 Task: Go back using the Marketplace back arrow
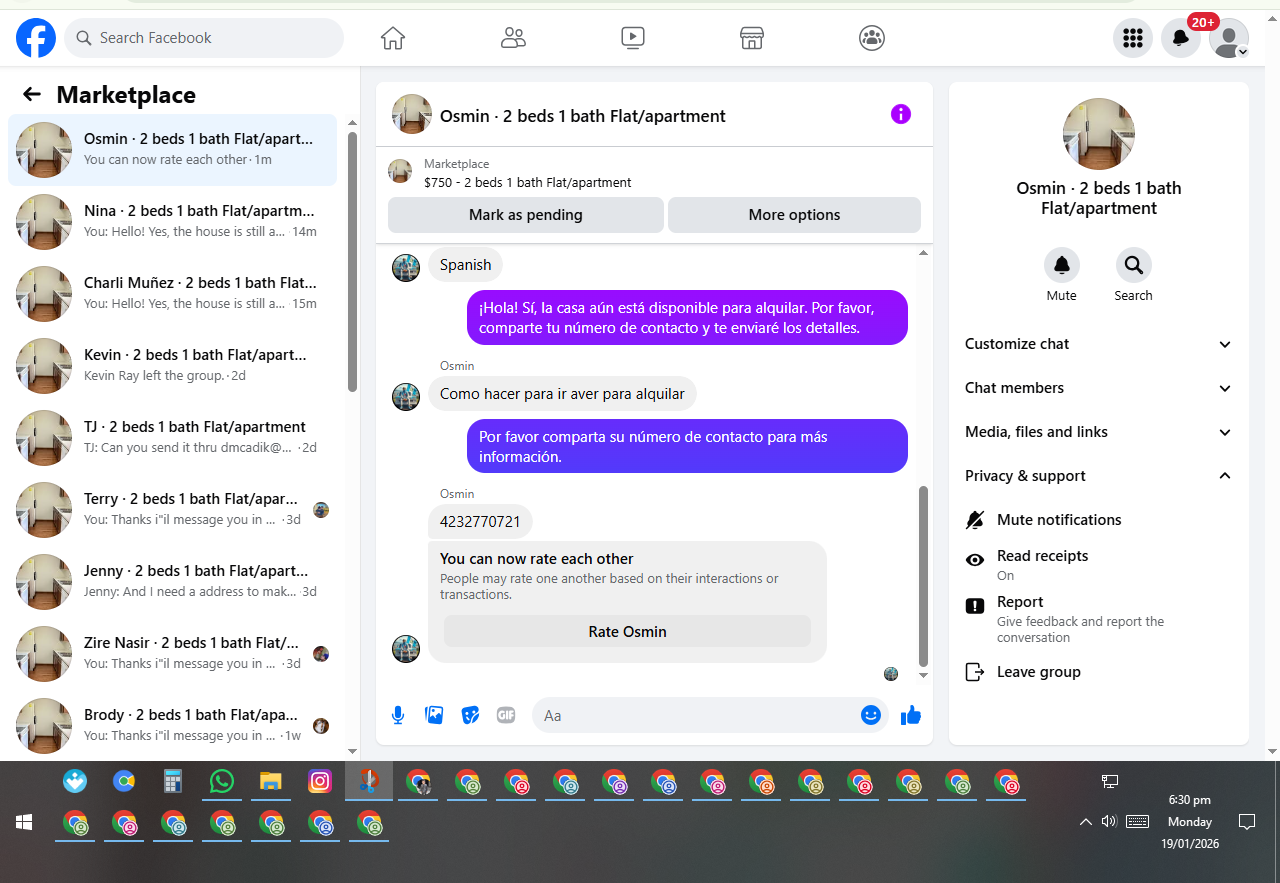pyautogui.click(x=32, y=94)
